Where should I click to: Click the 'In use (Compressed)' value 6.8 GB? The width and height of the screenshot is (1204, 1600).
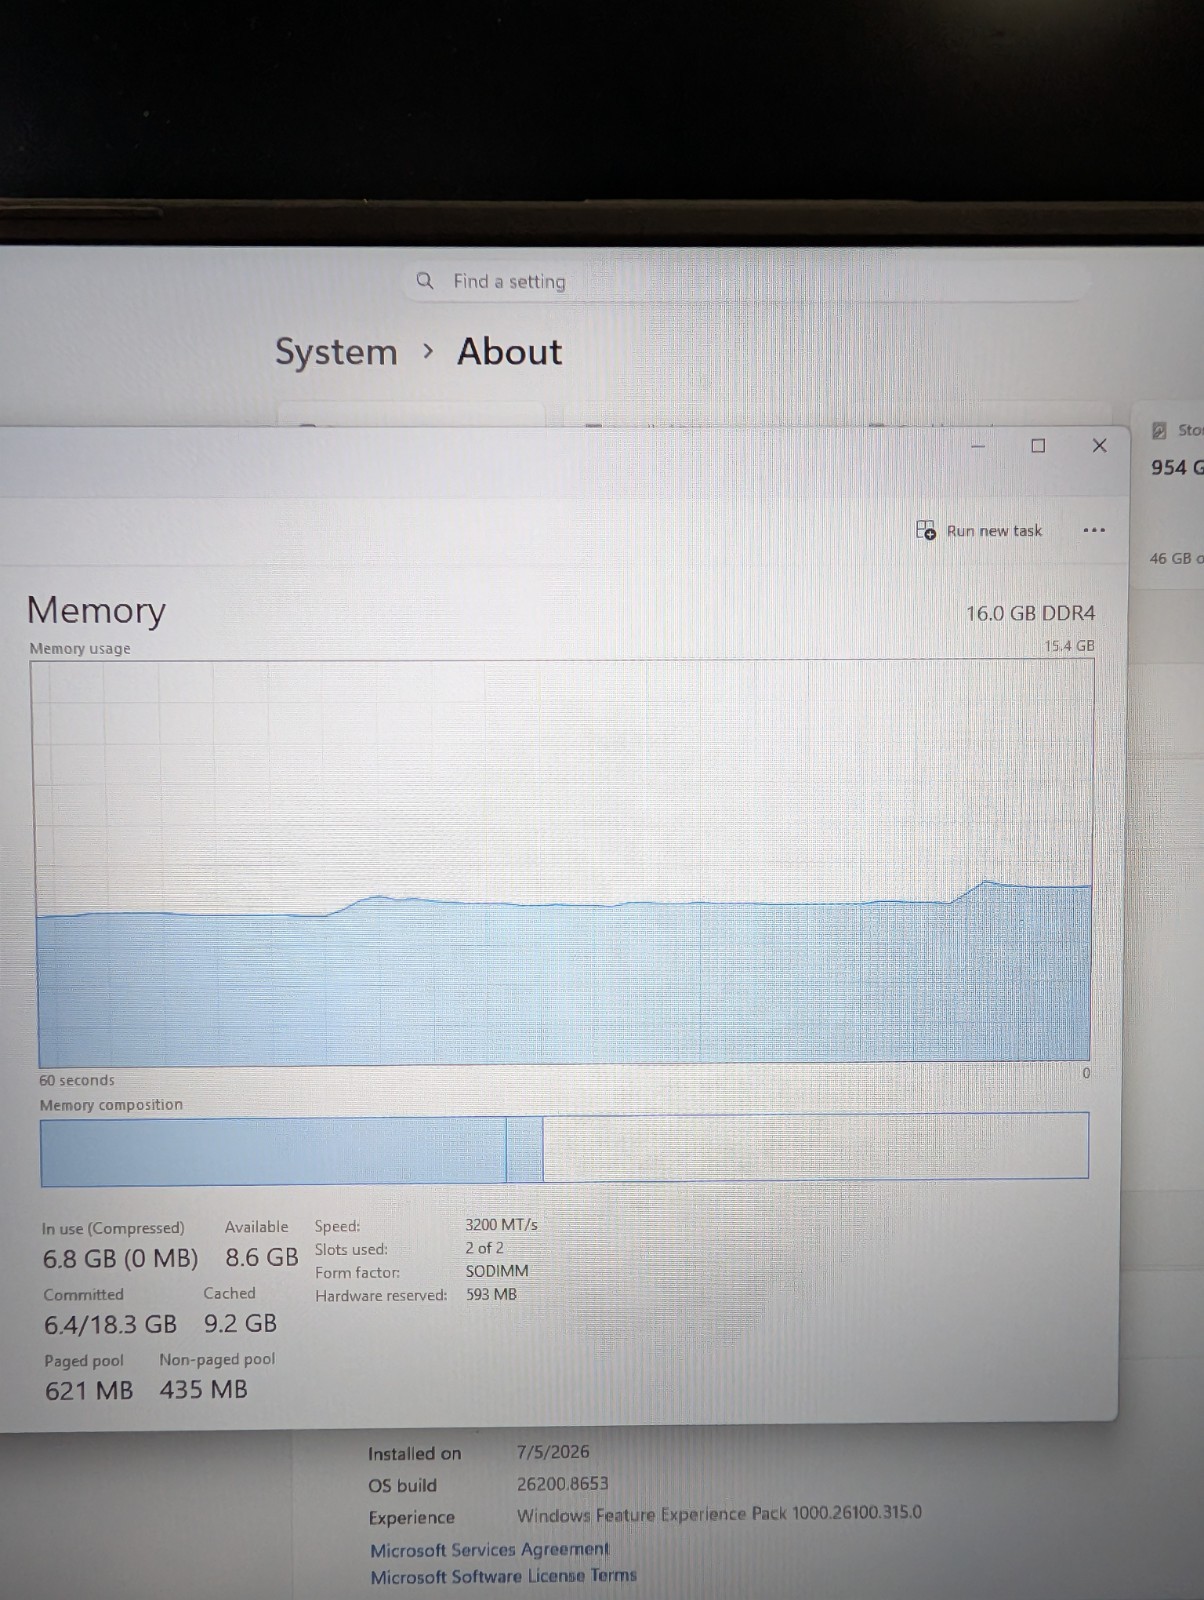pyautogui.click(x=120, y=1258)
